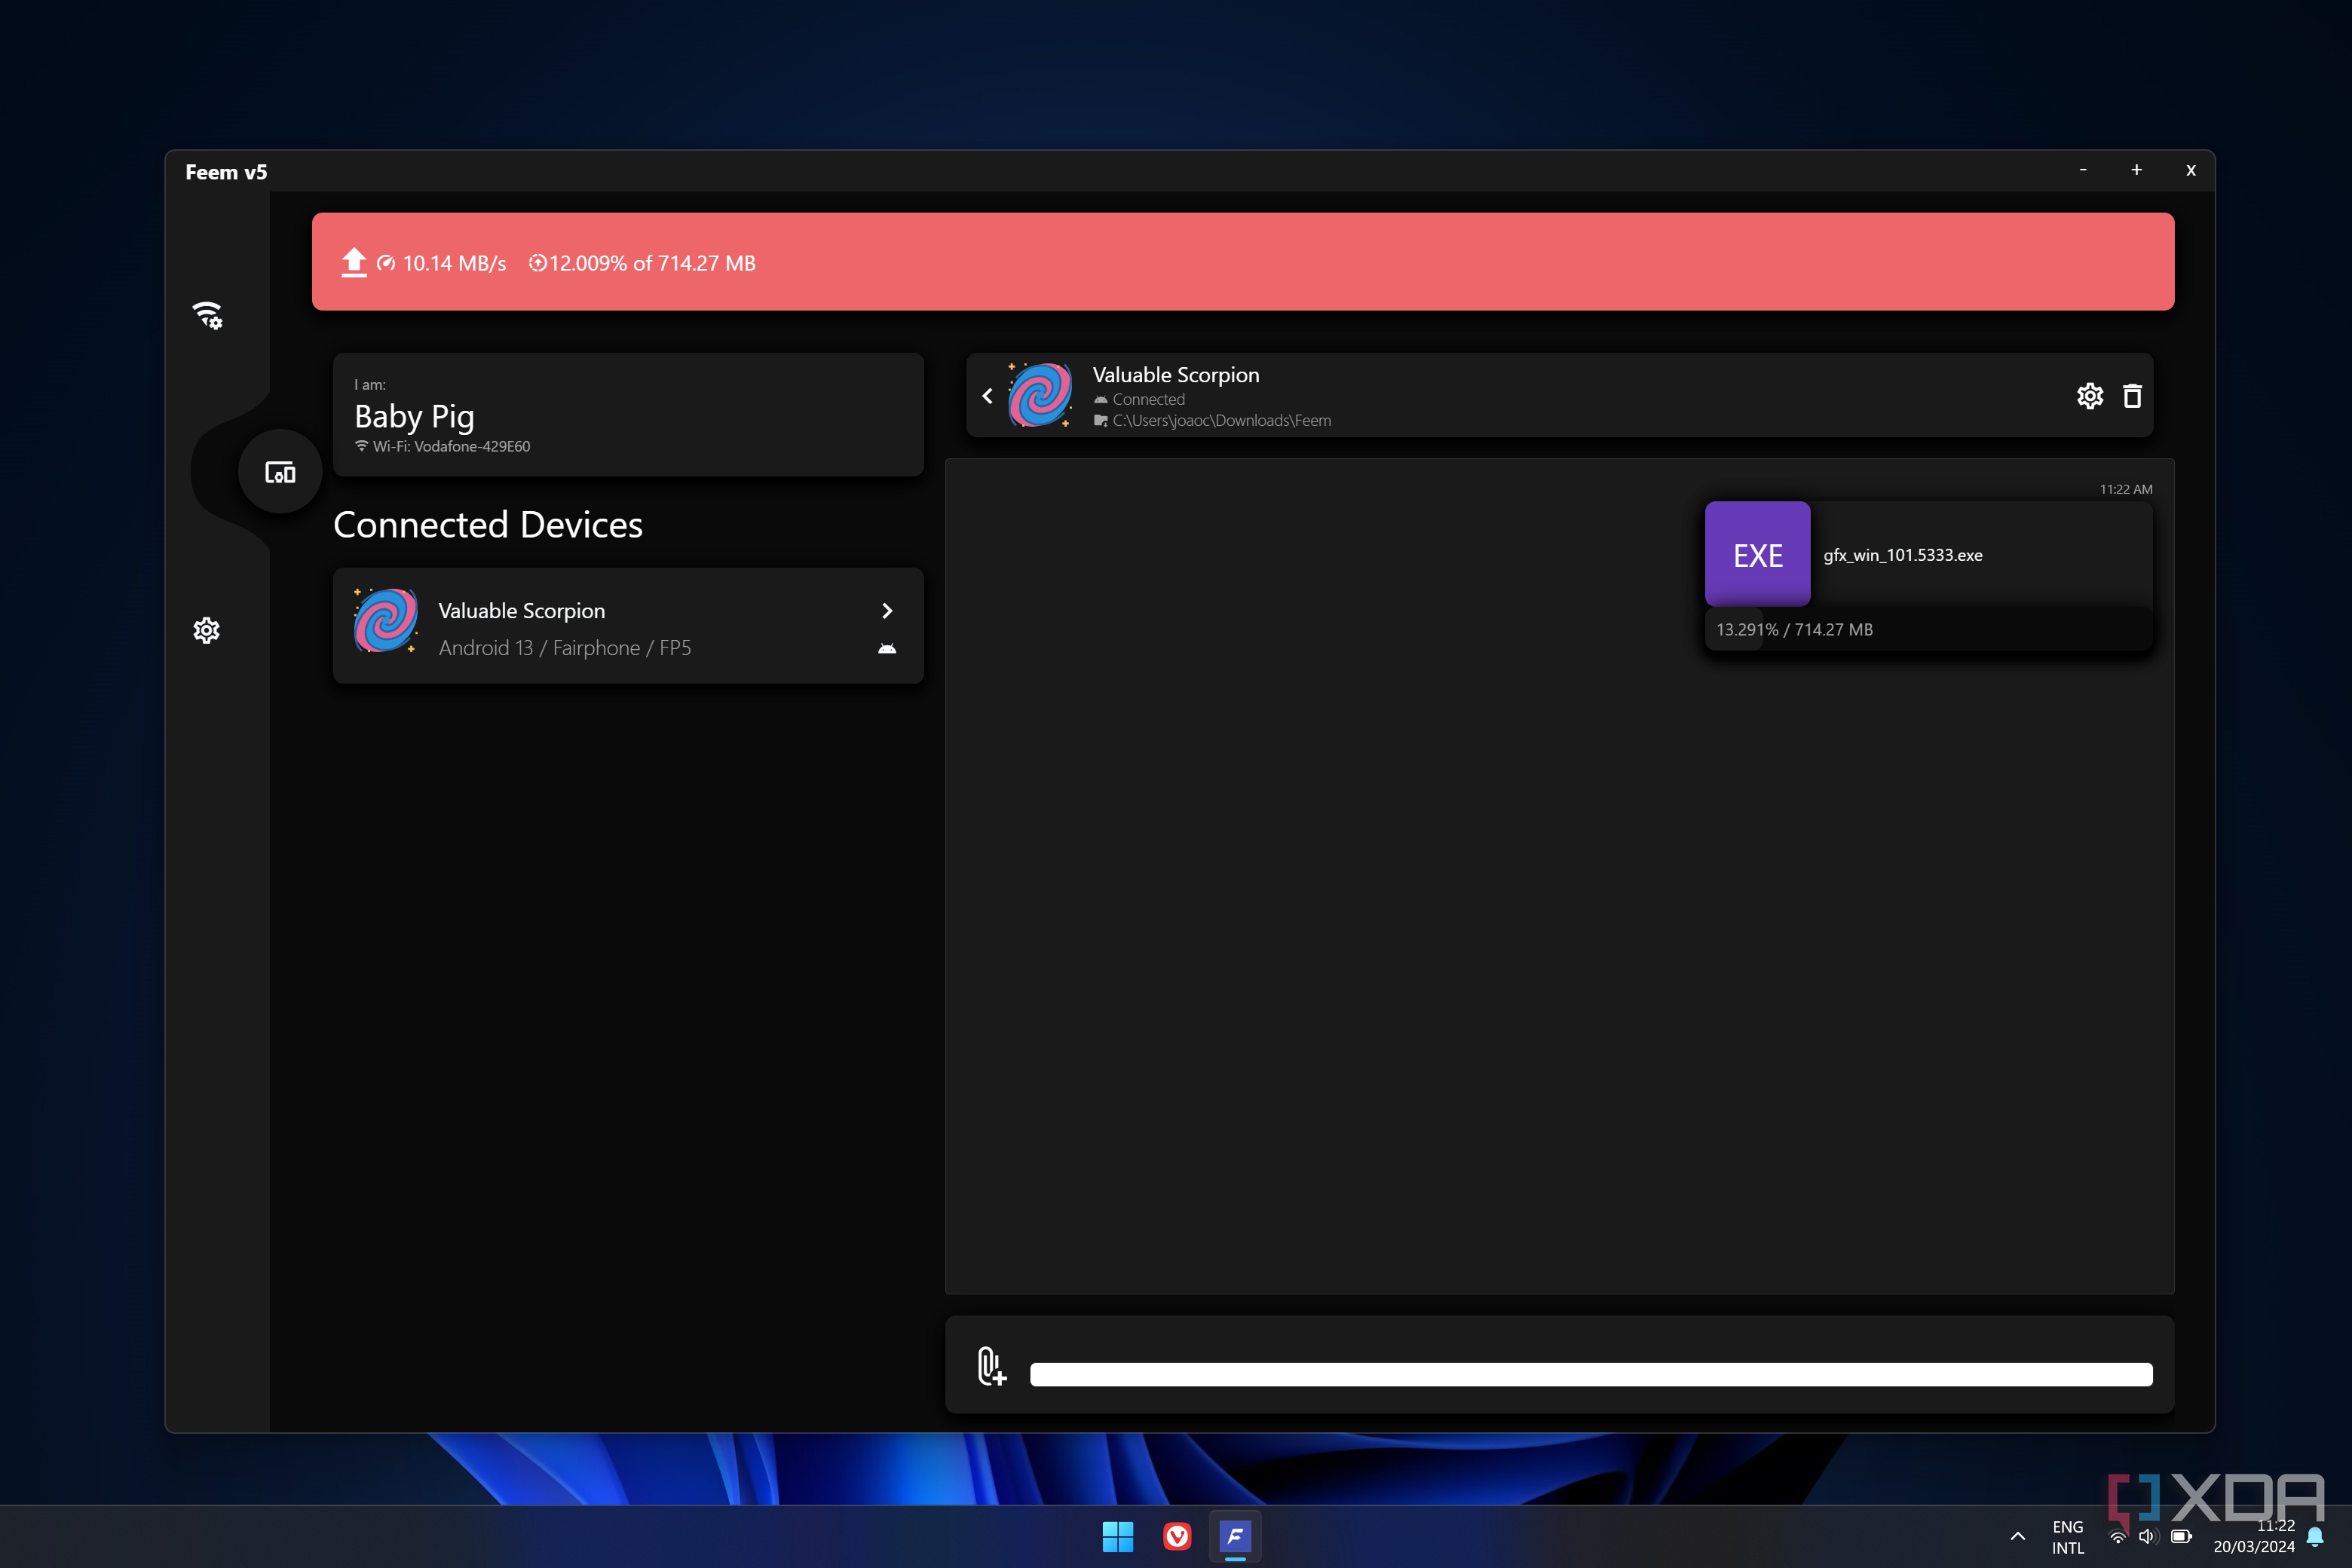Open the Windows Start menu
This screenshot has width=2352, height=1568.
(1117, 1536)
